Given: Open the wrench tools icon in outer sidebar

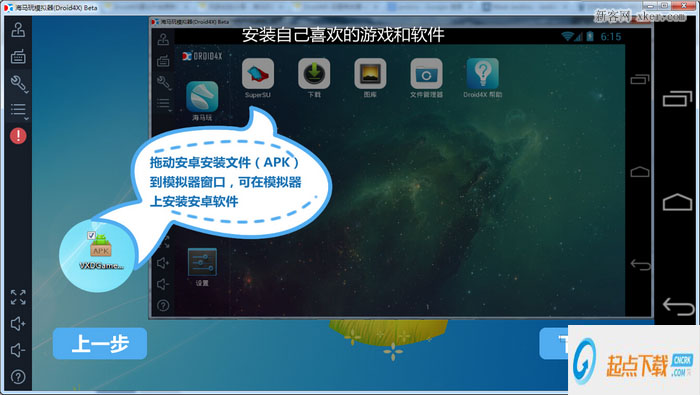Looking at the screenshot, I should click(19, 83).
